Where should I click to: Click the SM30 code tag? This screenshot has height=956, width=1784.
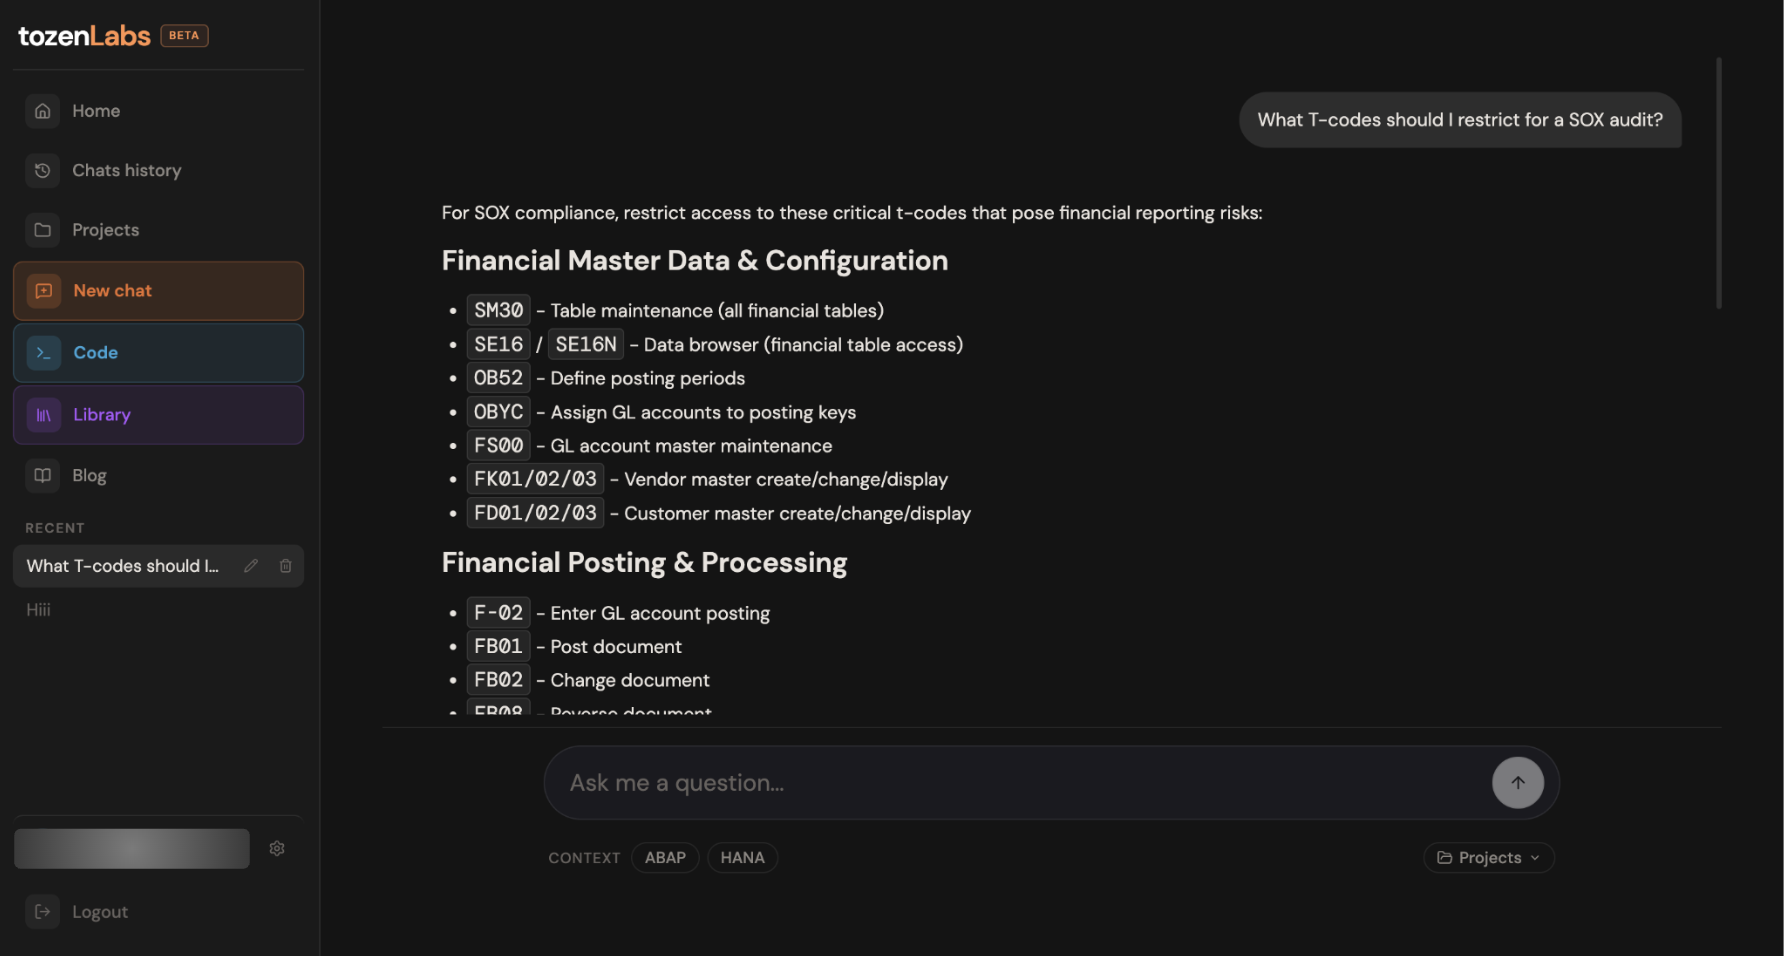tap(498, 311)
